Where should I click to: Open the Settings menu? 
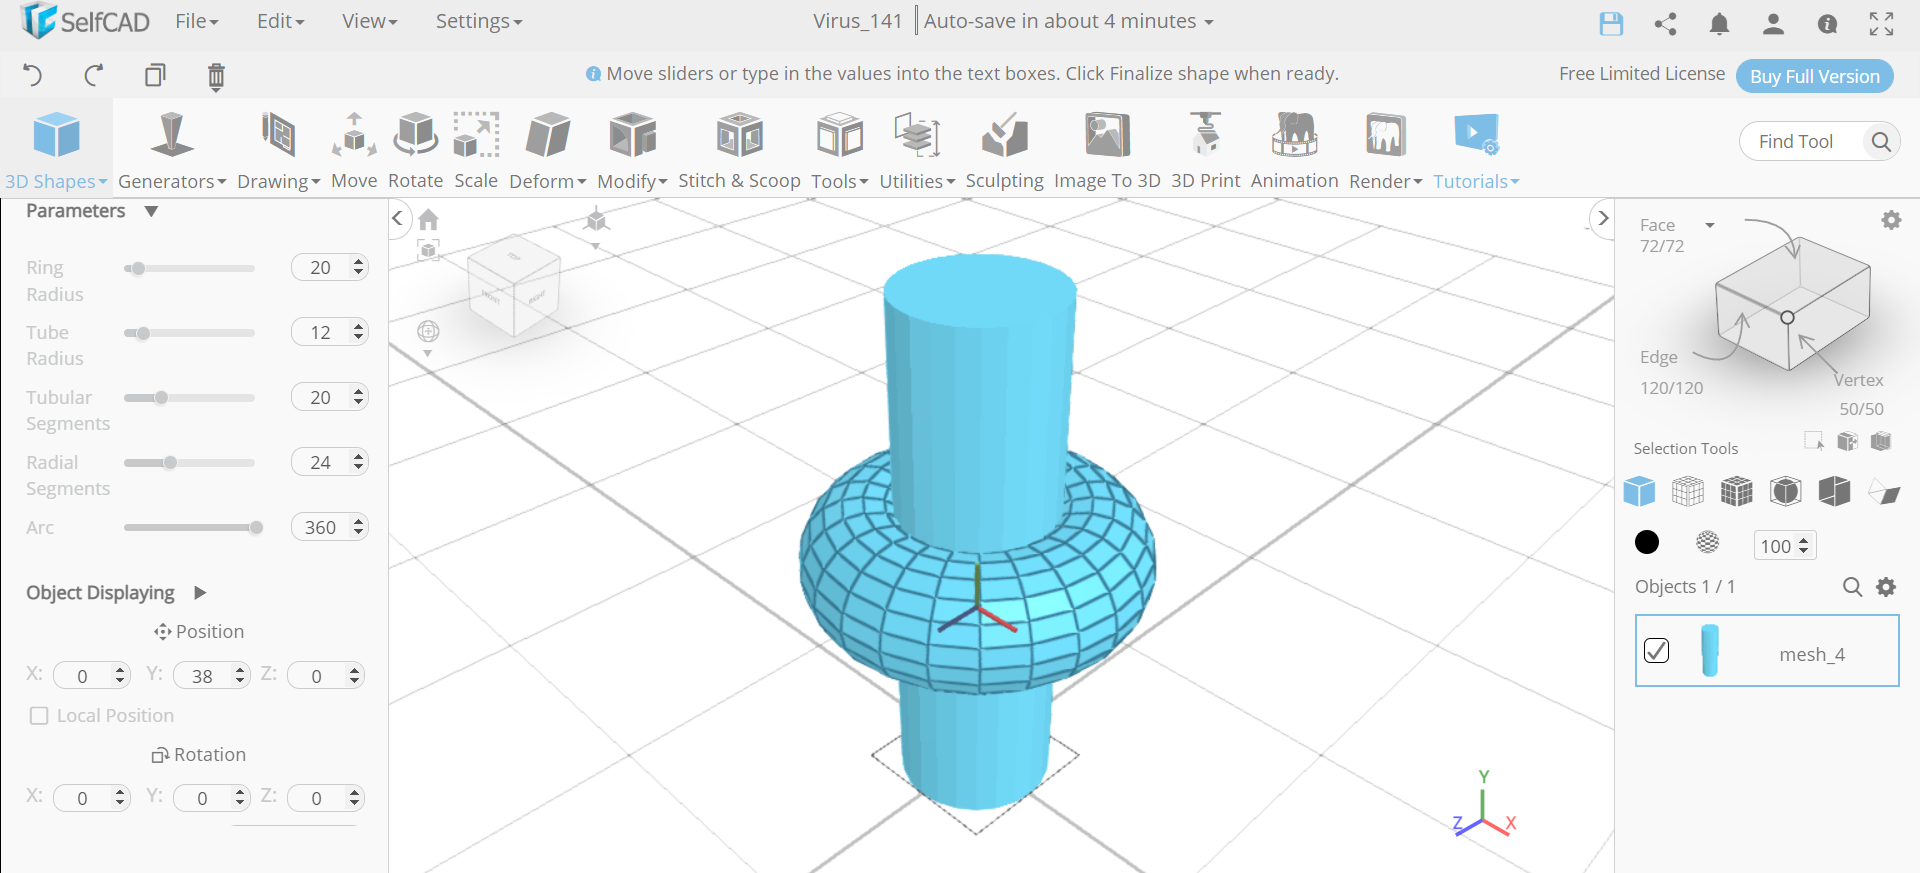pyautogui.click(x=478, y=21)
